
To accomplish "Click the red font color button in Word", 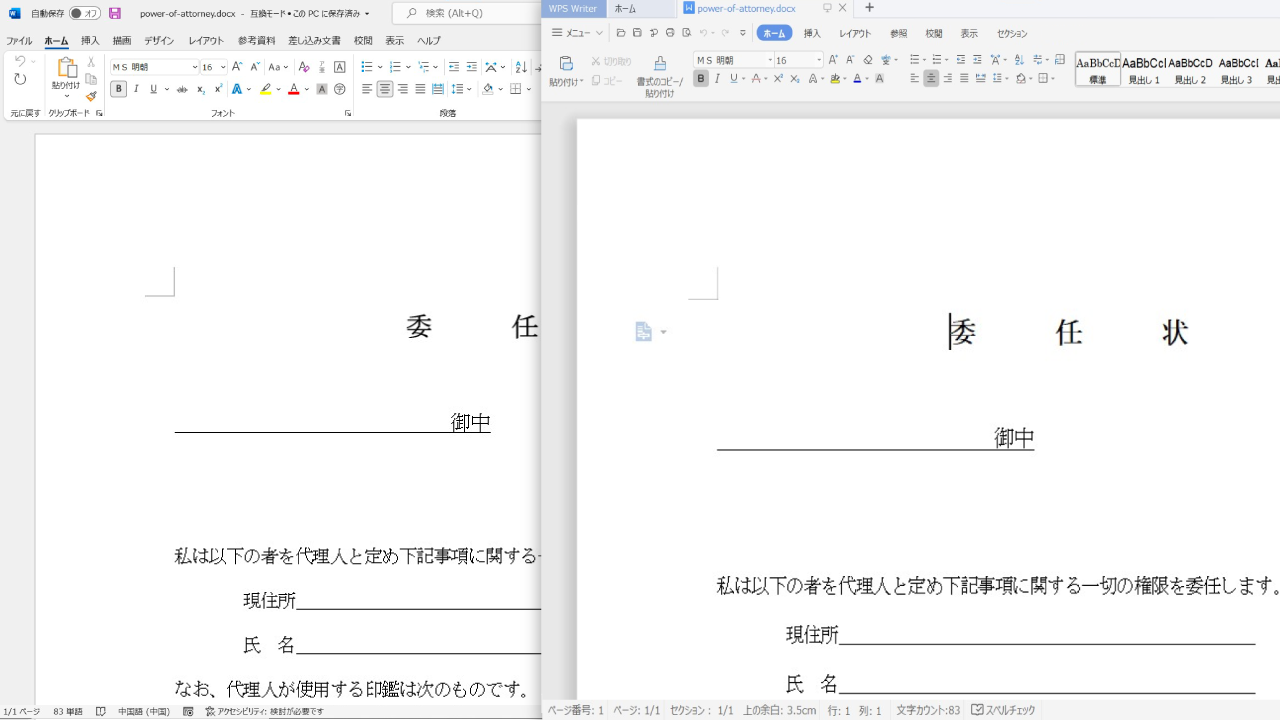I will point(293,89).
